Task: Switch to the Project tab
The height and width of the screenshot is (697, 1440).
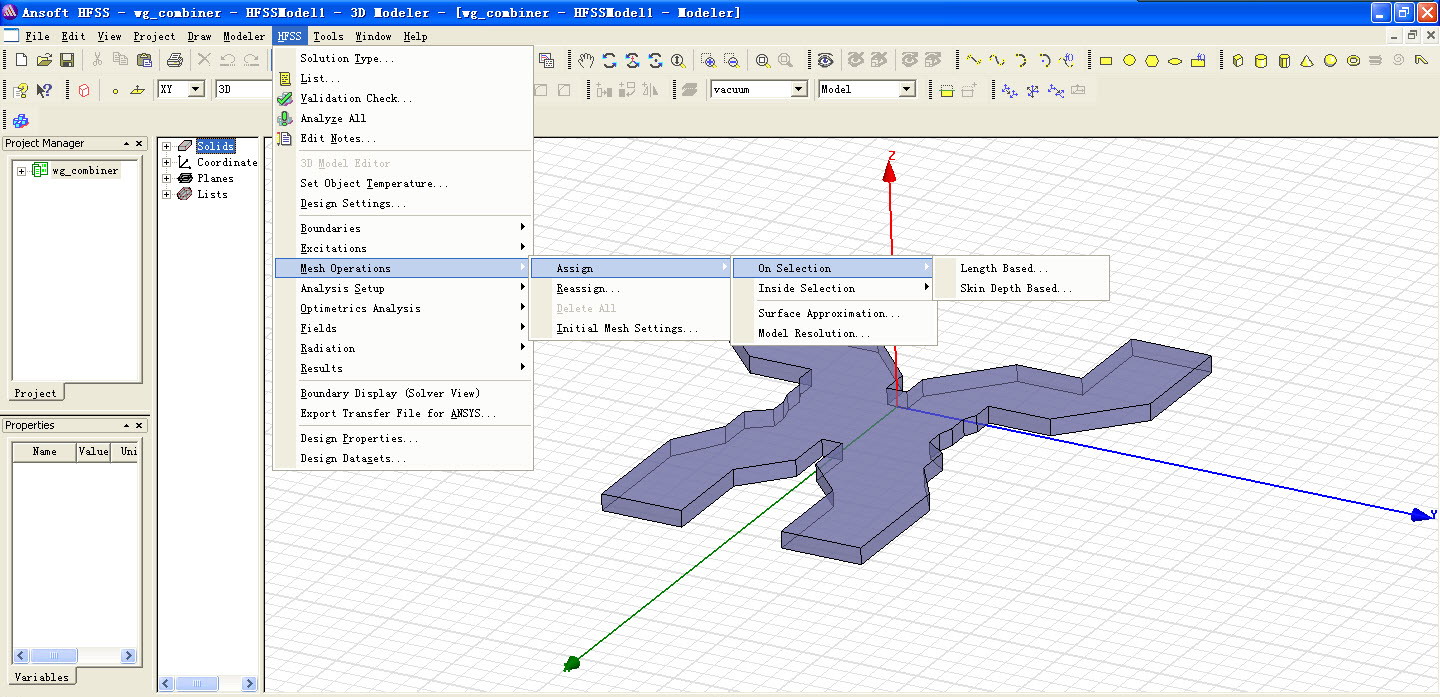Action: click(36, 393)
